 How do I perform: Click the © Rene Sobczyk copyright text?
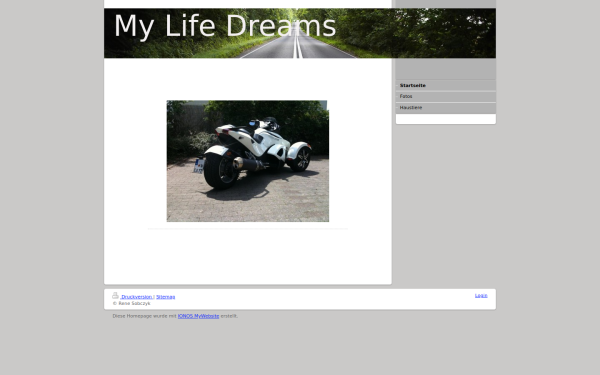(x=132, y=303)
